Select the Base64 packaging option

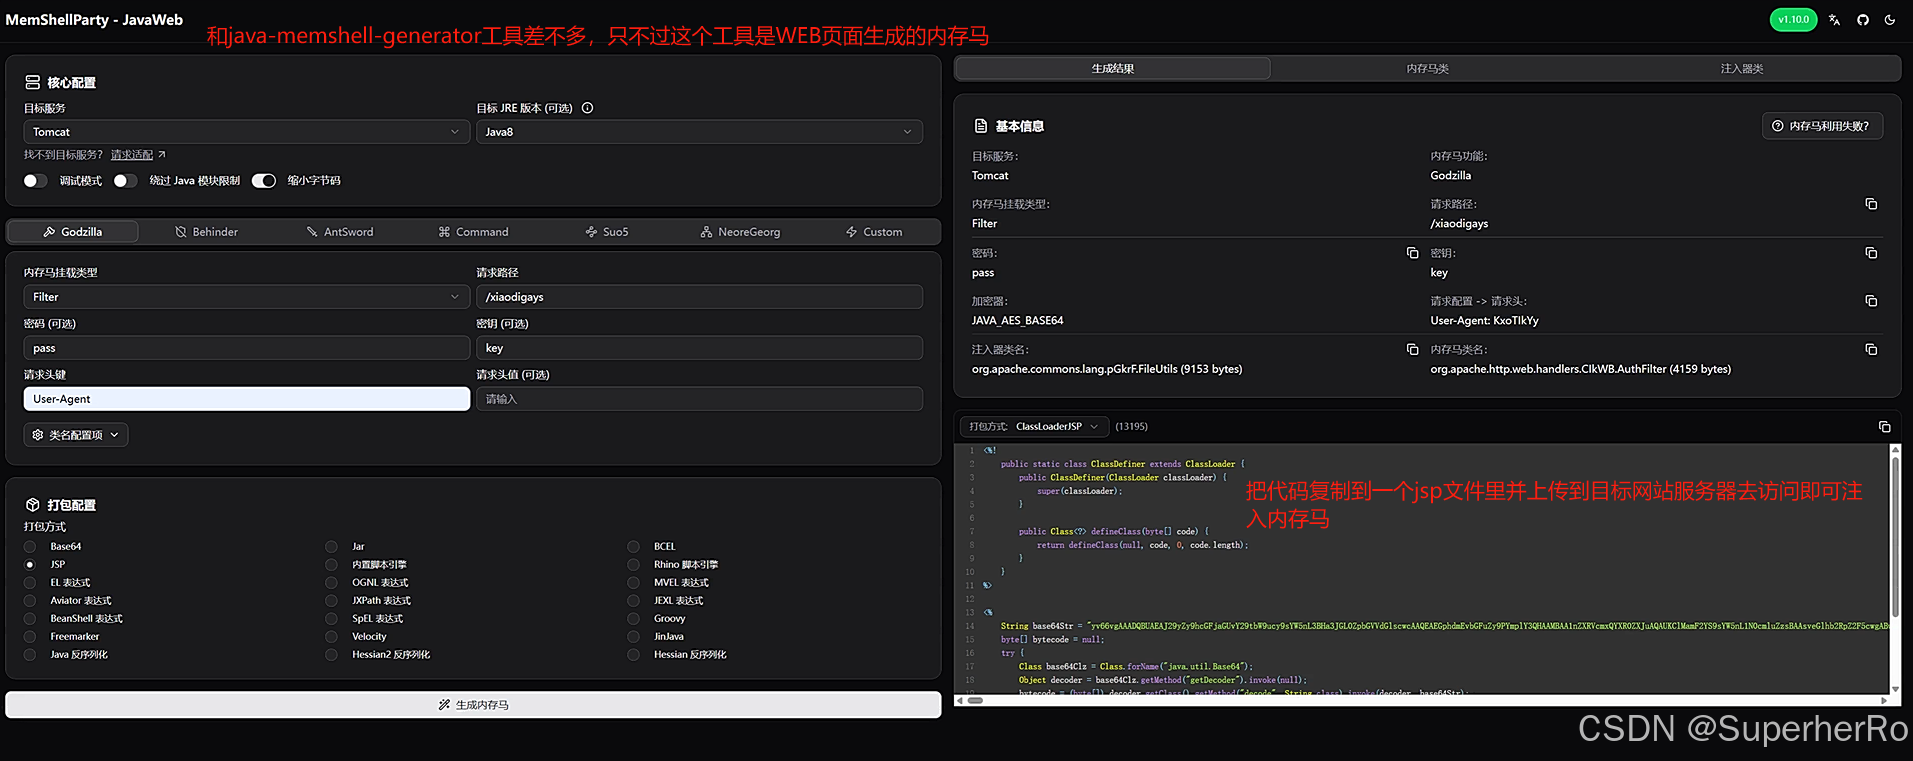30,547
